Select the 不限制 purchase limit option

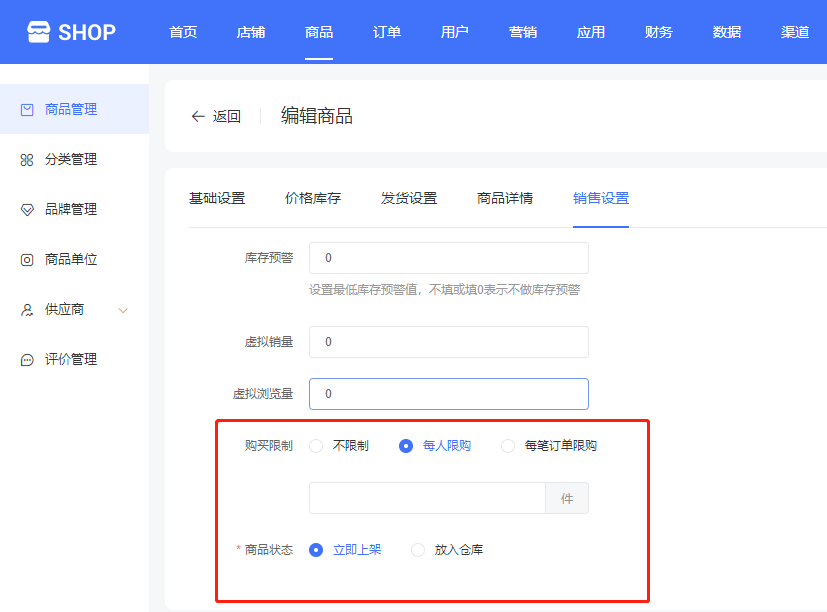316,446
